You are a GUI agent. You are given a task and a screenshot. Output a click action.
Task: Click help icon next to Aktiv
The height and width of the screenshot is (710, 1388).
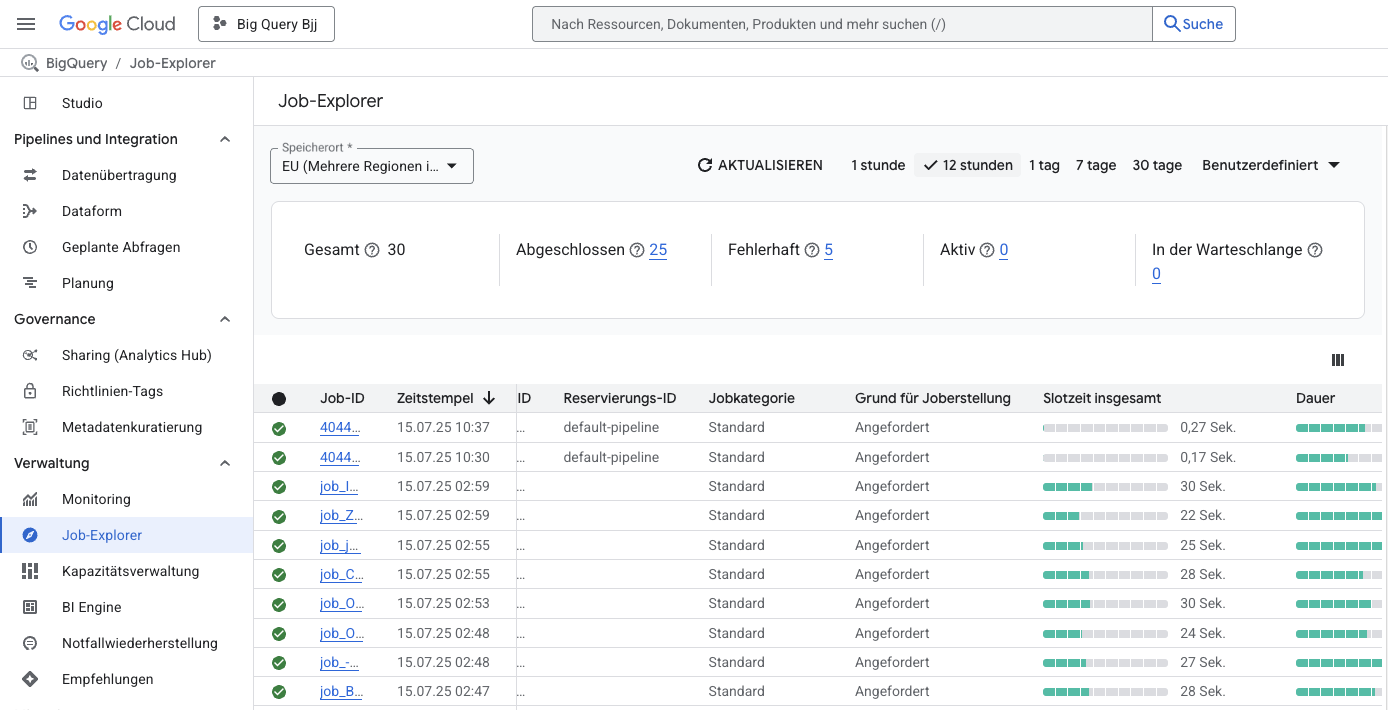pyautogui.click(x=987, y=250)
